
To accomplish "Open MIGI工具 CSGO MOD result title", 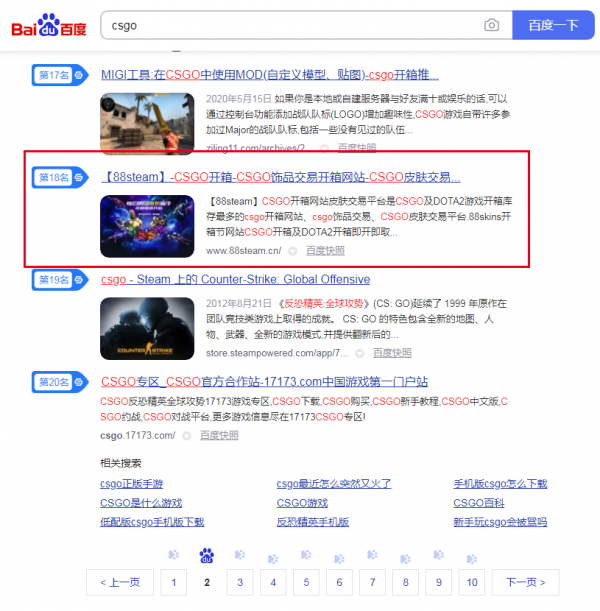I will pyautogui.click(x=270, y=74).
